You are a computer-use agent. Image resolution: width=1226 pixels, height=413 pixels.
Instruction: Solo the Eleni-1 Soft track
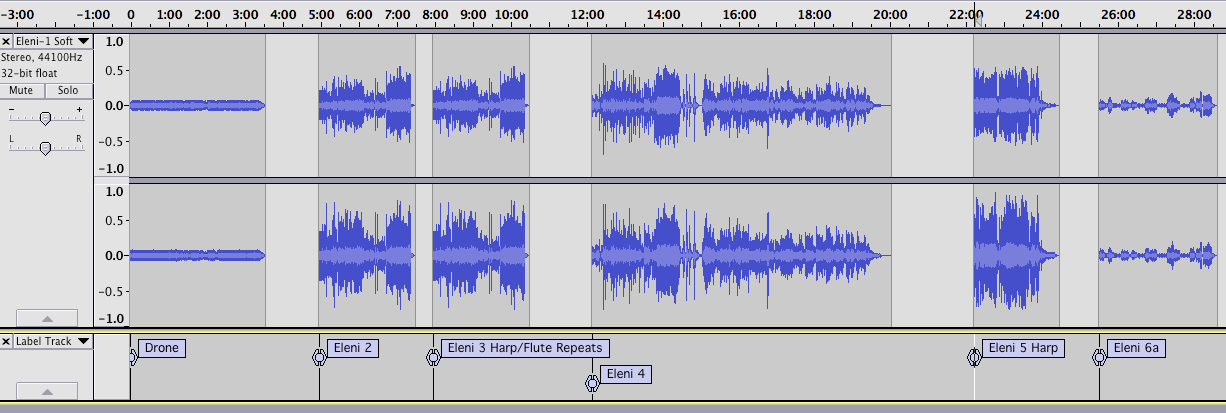[68, 90]
